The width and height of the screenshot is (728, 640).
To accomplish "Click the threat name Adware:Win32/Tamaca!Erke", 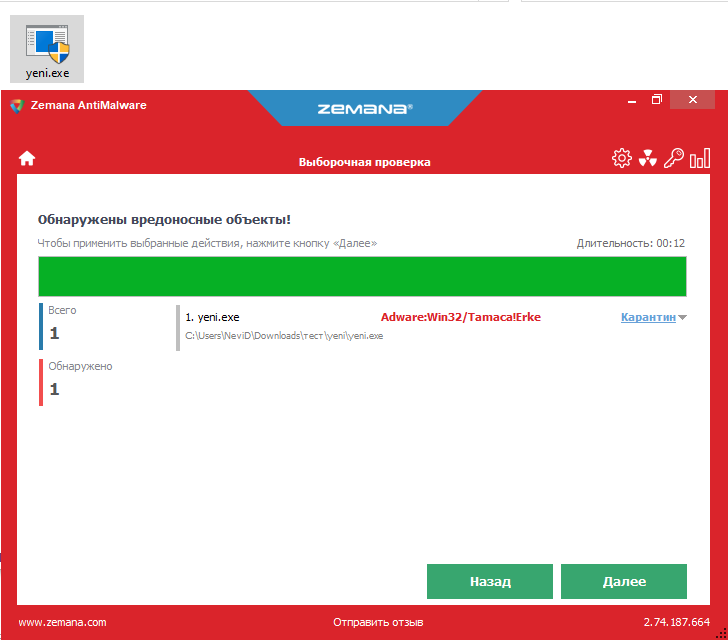I will [x=461, y=317].
